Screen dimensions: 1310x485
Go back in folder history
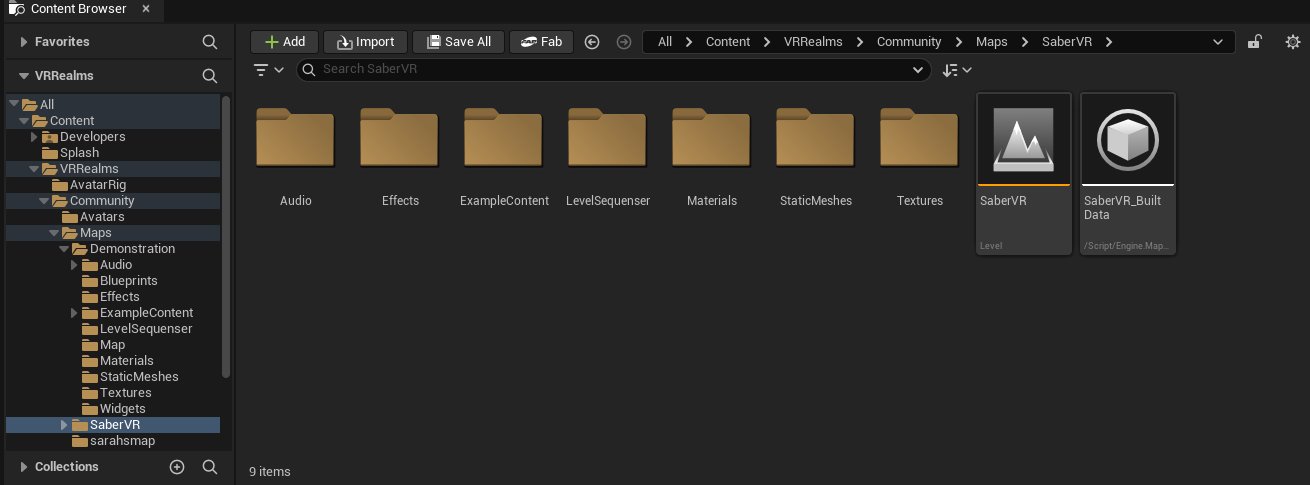coord(592,42)
